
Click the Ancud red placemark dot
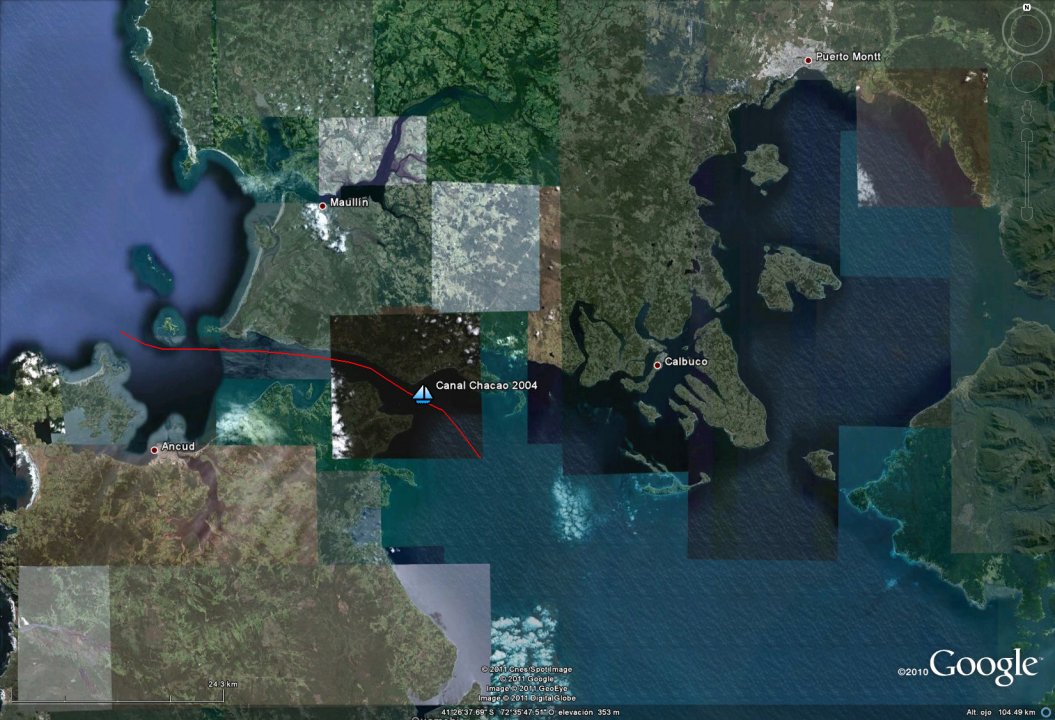click(x=154, y=450)
